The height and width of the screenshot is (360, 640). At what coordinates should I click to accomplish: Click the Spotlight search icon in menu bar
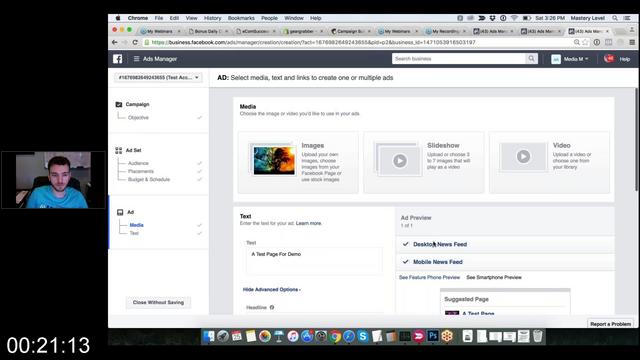(x=615, y=18)
